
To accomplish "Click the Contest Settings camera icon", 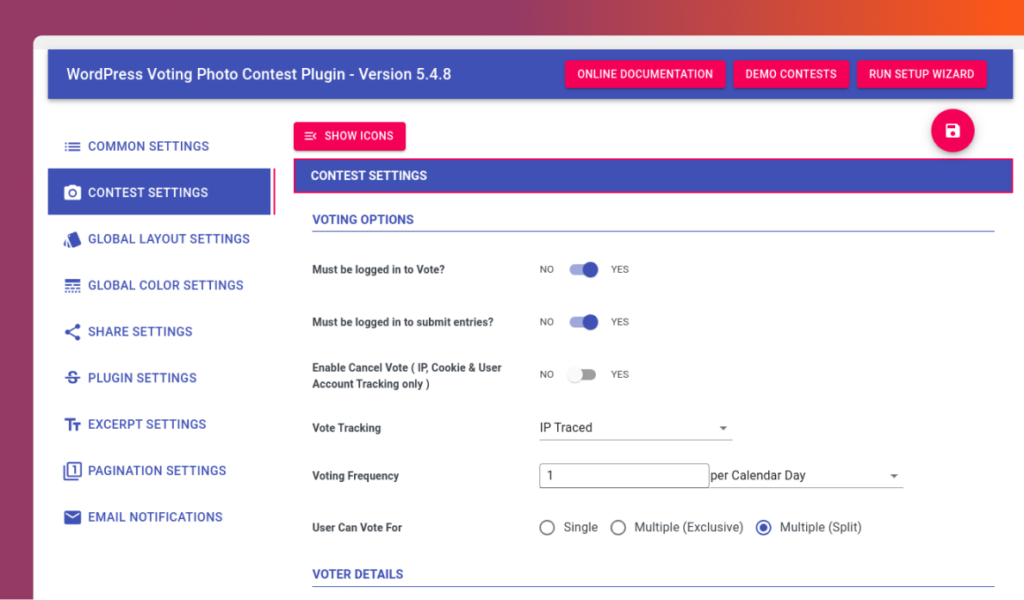I will pos(72,193).
